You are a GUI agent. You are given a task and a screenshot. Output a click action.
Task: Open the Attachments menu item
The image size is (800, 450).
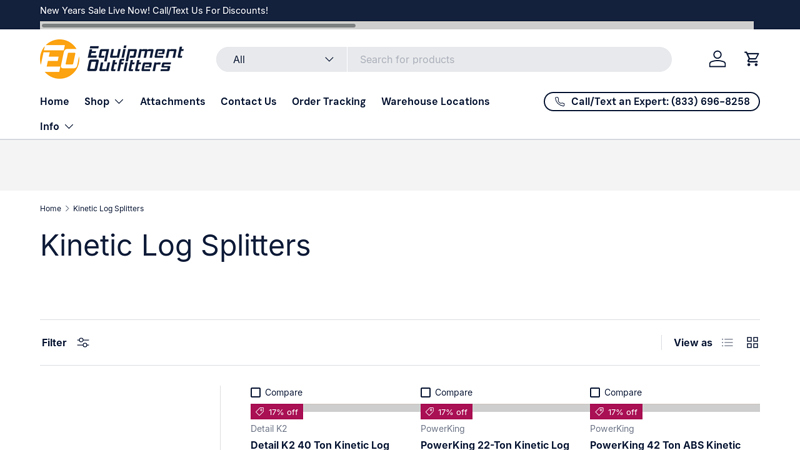coord(172,102)
